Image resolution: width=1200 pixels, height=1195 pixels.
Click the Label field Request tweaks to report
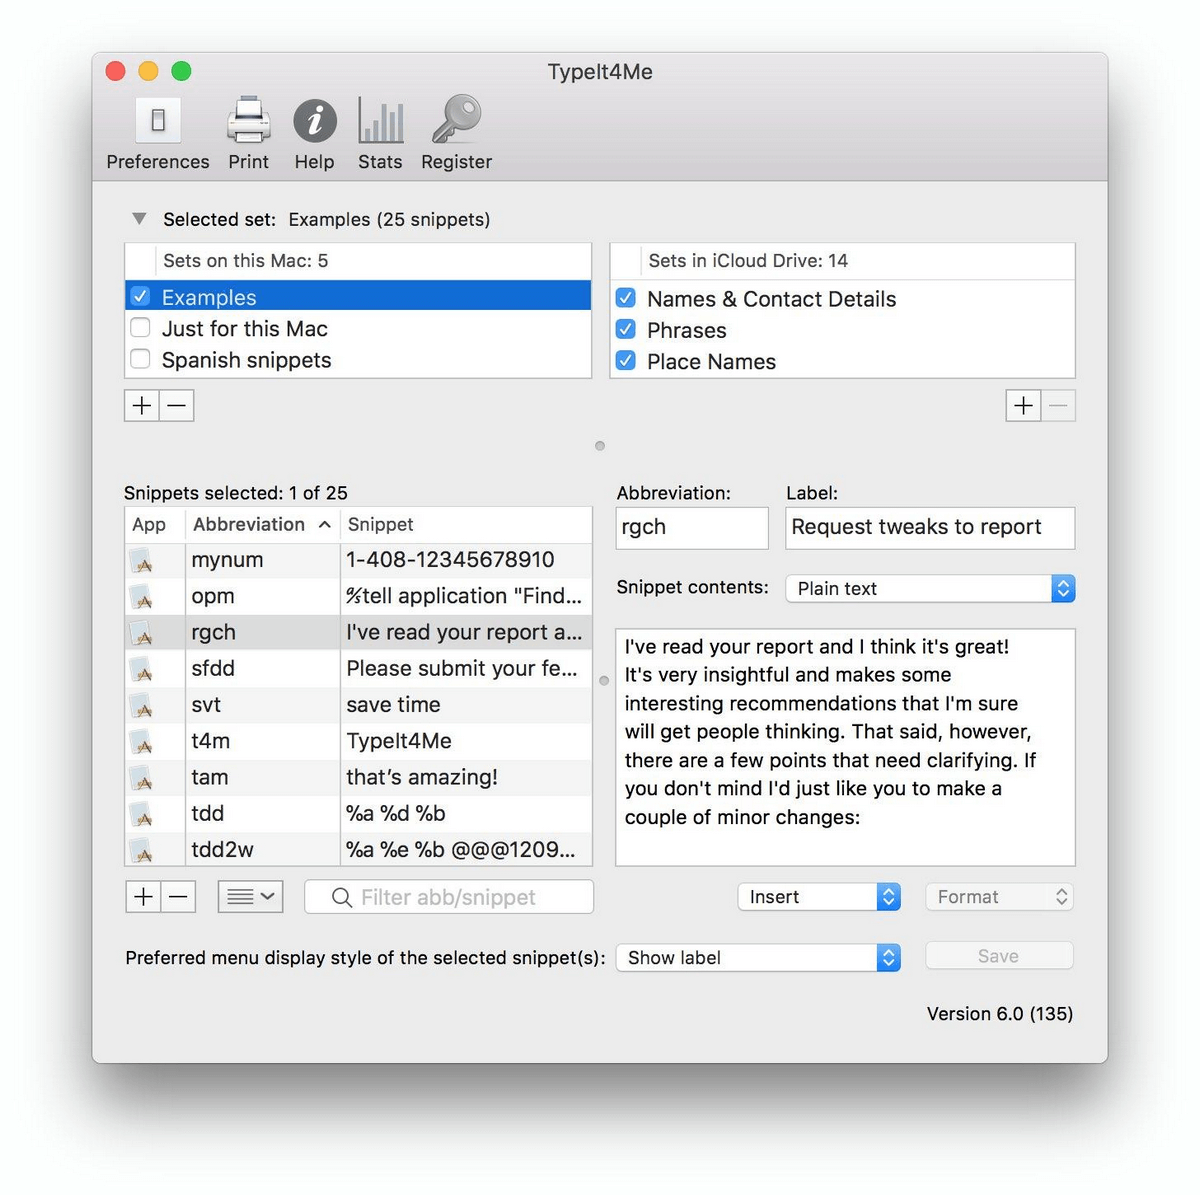(x=930, y=527)
